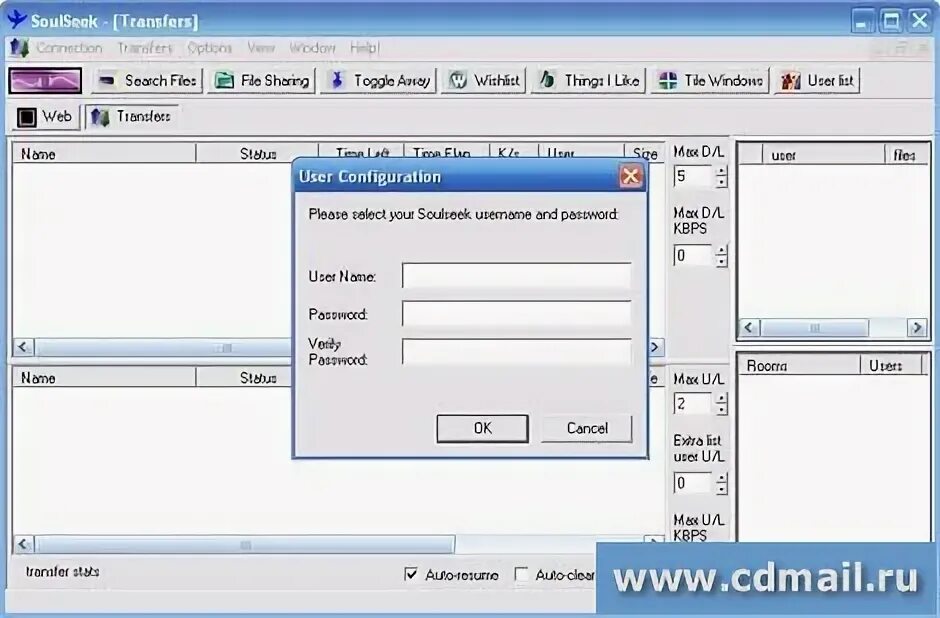This screenshot has height=618, width=940.
Task: Click the Max D/L KBPS spinner arrows
Action: pyautogui.click(x=721, y=255)
